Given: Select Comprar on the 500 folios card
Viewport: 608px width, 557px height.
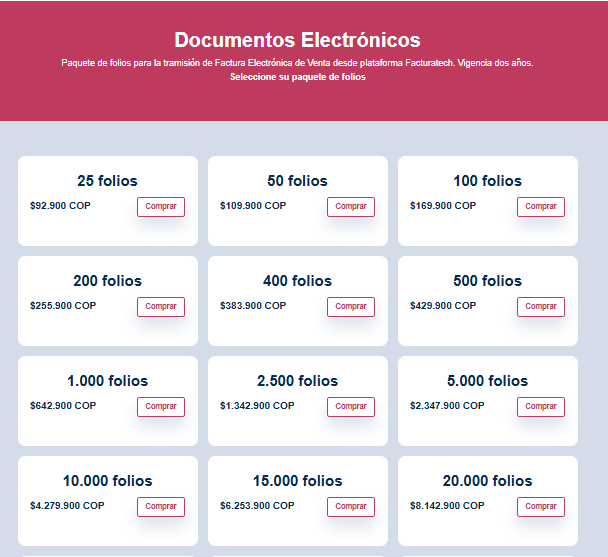Looking at the screenshot, I should (540, 307).
